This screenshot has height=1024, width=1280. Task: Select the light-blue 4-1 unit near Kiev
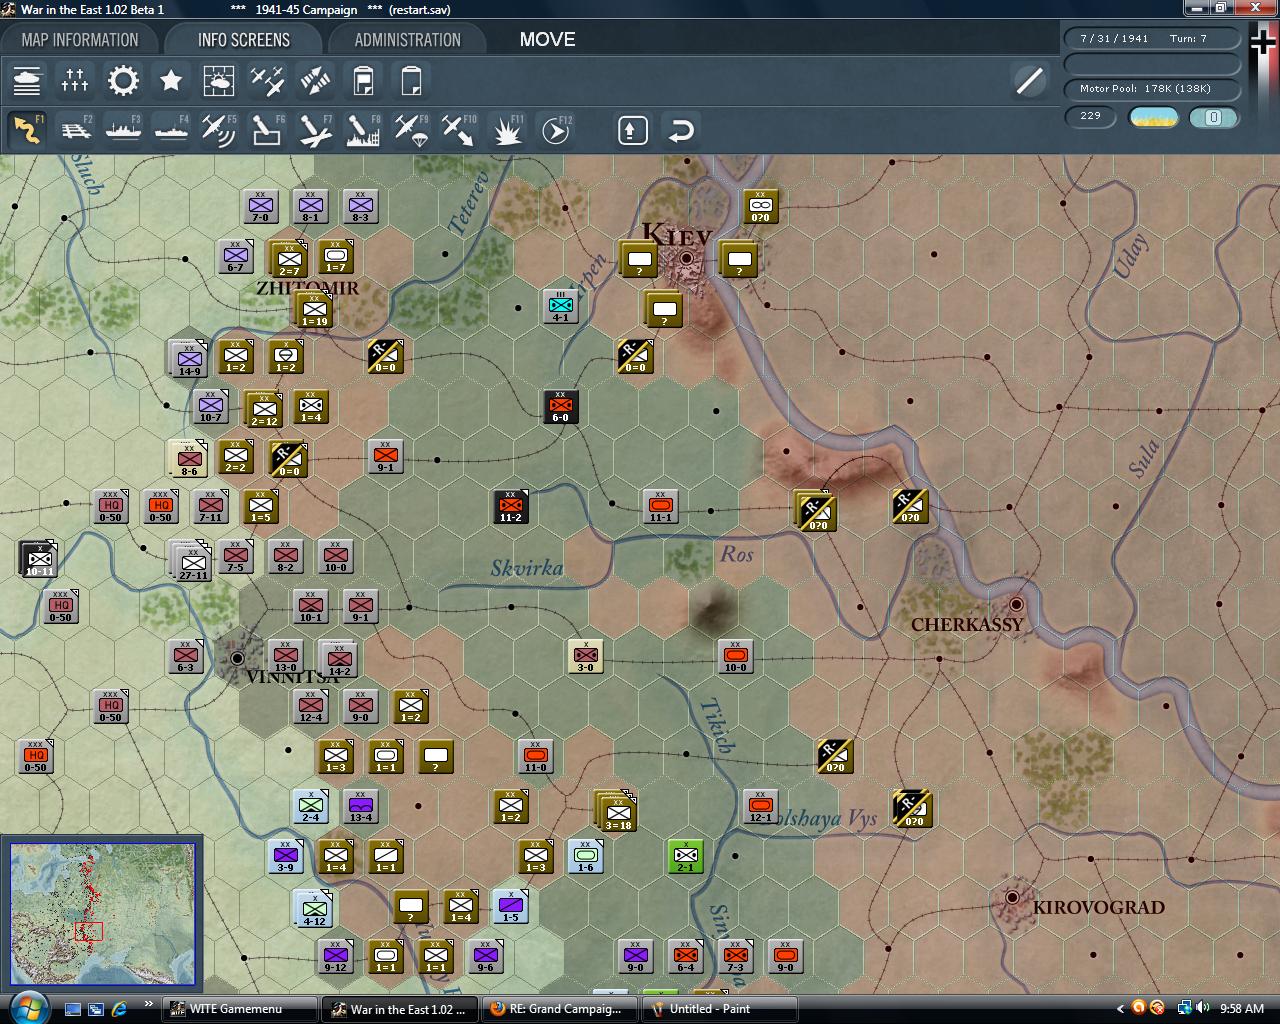tap(561, 306)
